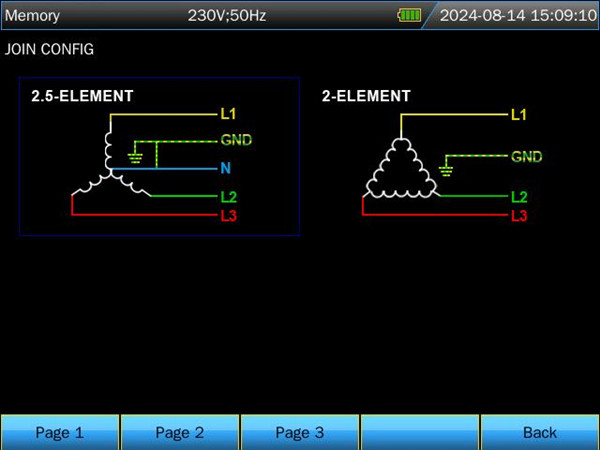Click the L2 label in 2-ELEMENT diagram
Image resolution: width=600 pixels, height=450 pixels.
click(519, 197)
